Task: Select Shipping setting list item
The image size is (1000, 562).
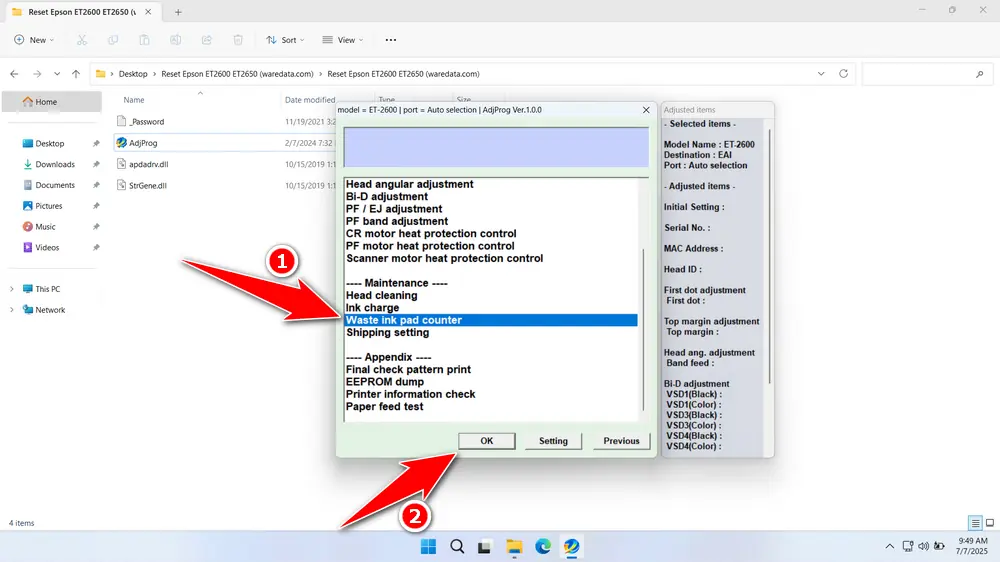Action: coord(387,332)
